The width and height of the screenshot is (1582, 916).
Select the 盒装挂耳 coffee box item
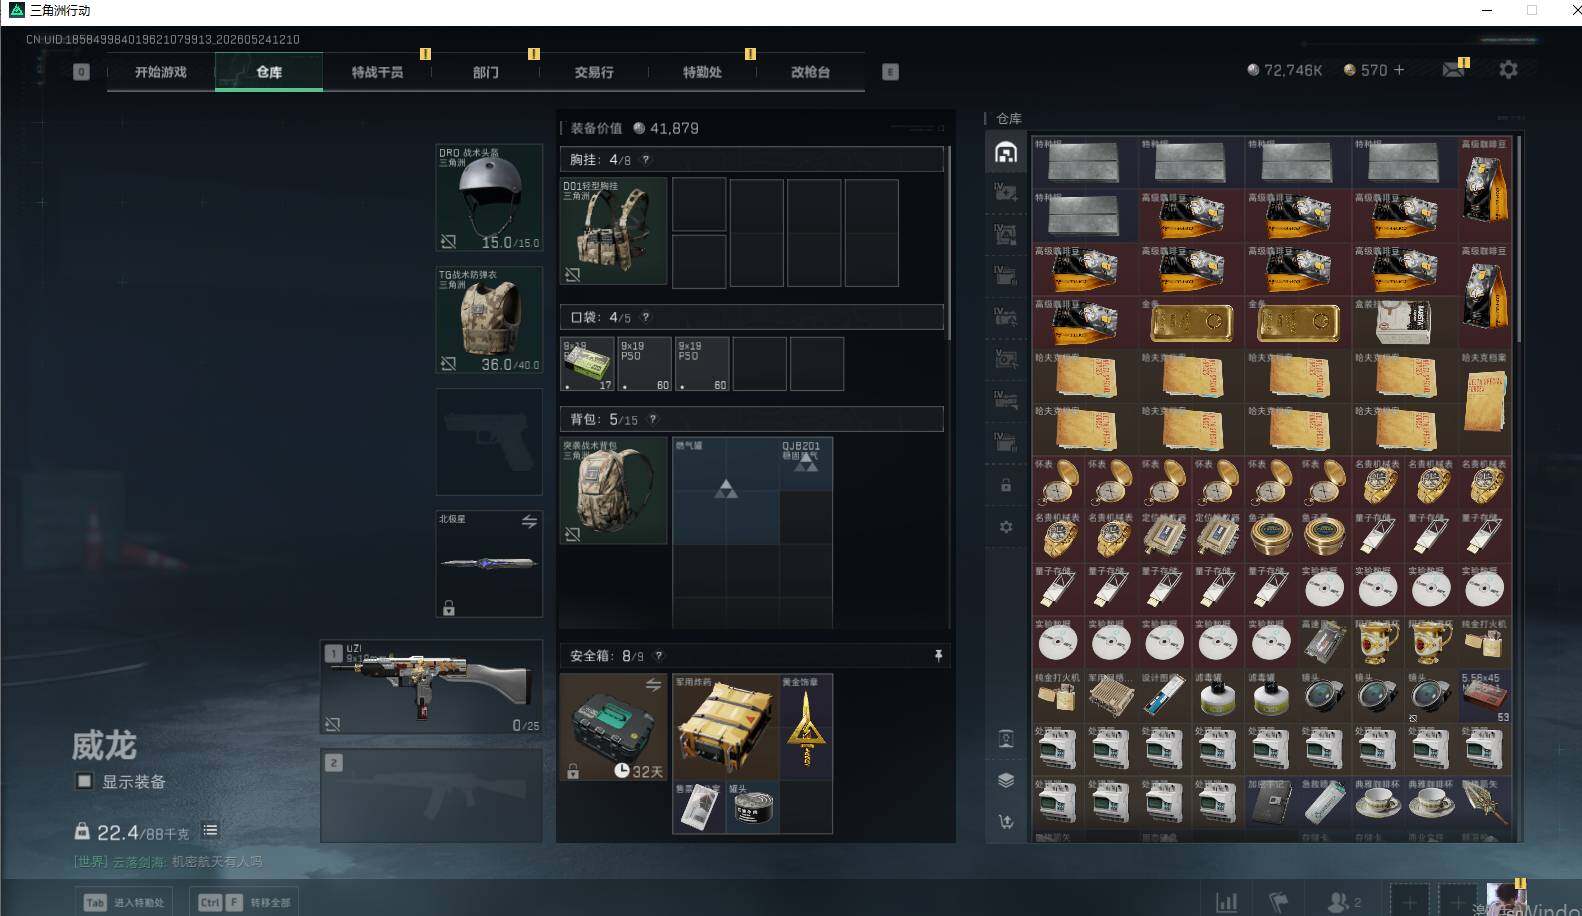click(x=1404, y=323)
